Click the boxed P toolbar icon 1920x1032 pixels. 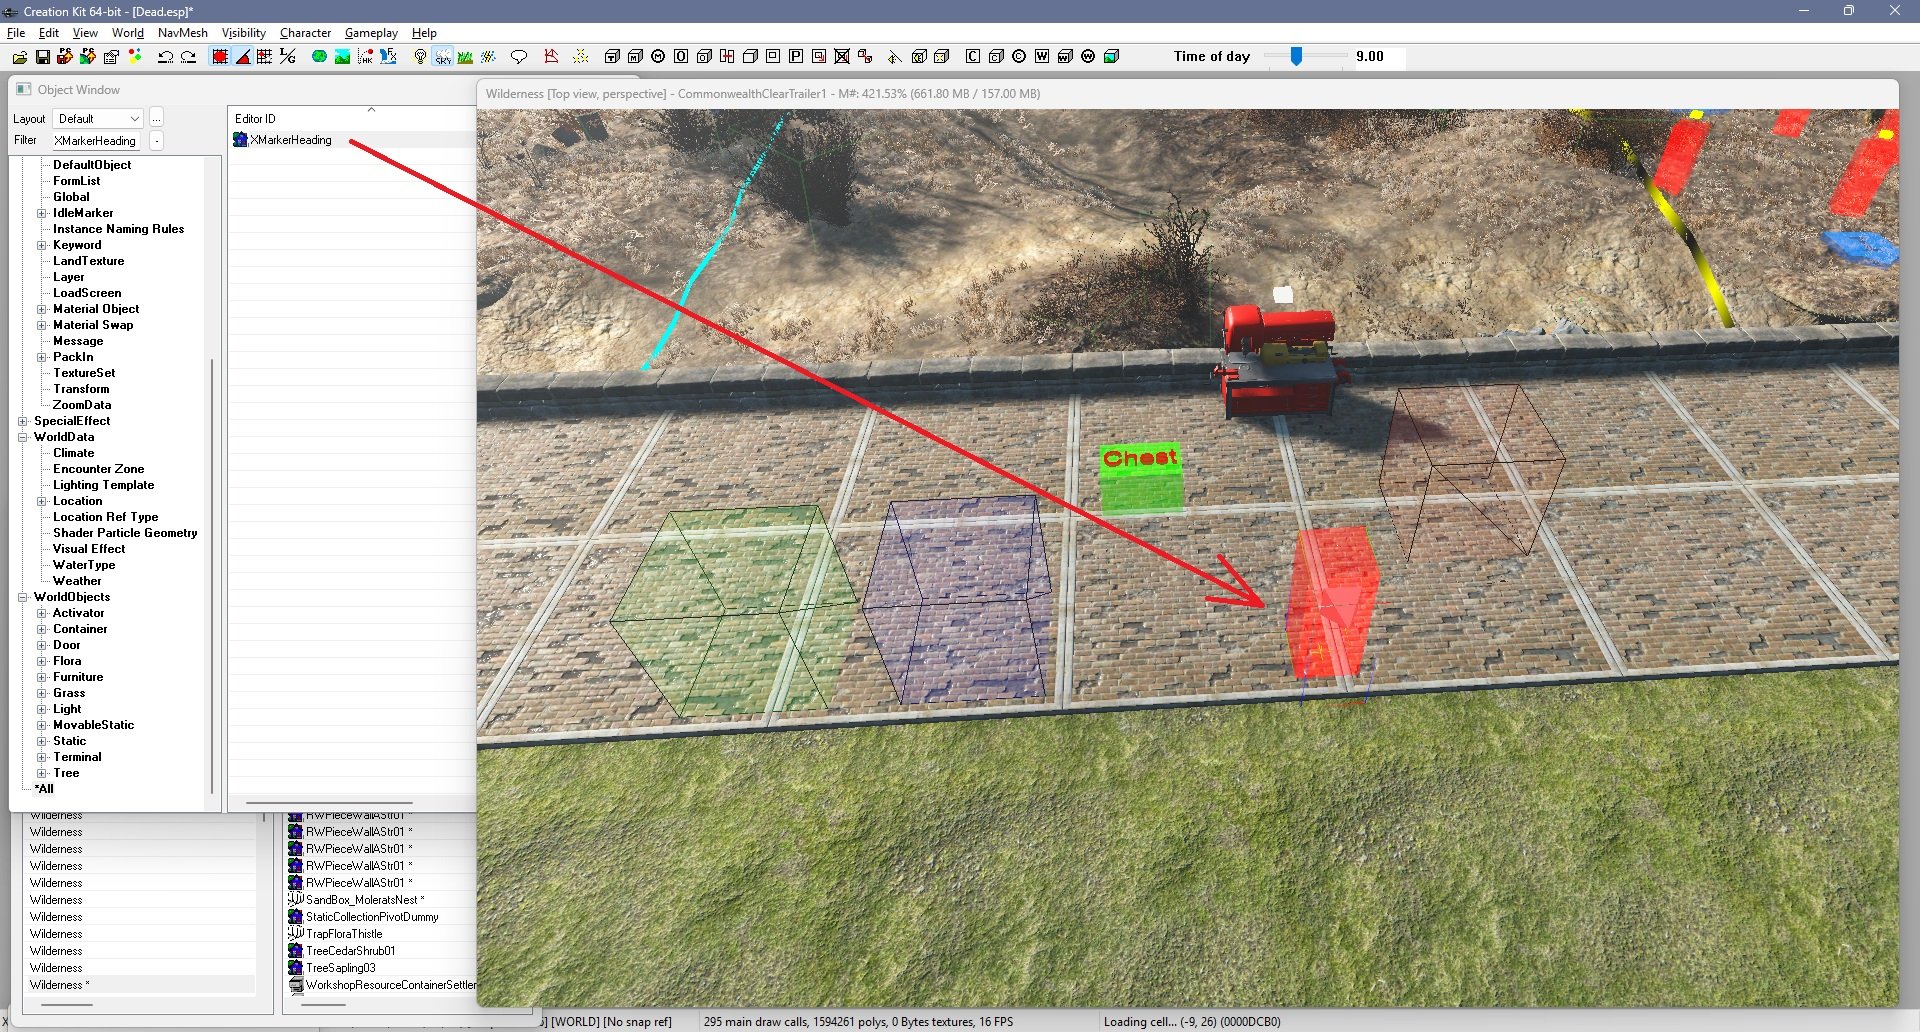tap(796, 57)
